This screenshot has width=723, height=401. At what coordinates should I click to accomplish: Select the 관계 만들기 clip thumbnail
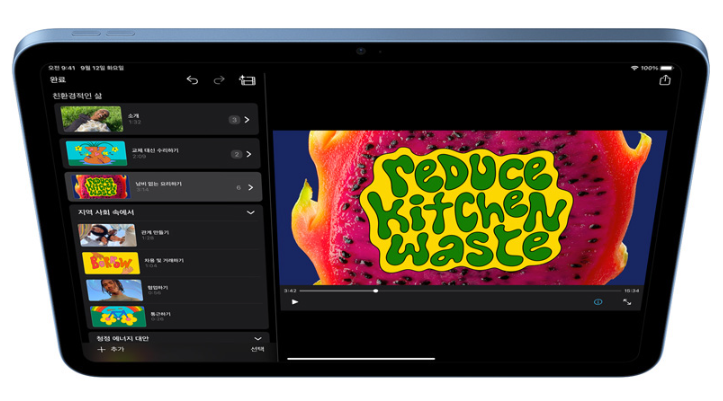coord(107,236)
